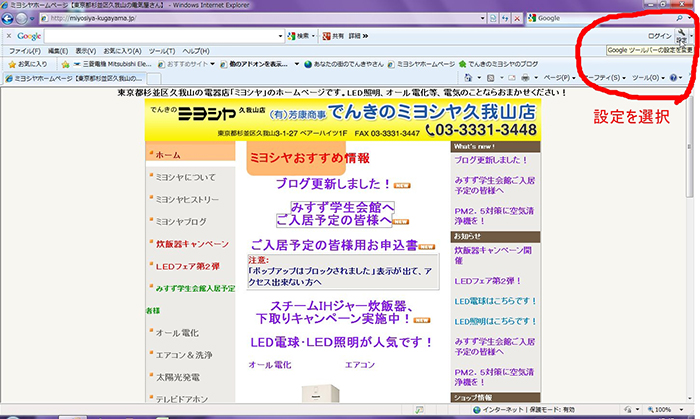Click the ログイン link in Google Toolbar
Screen dimensions: 700x419
658,35
